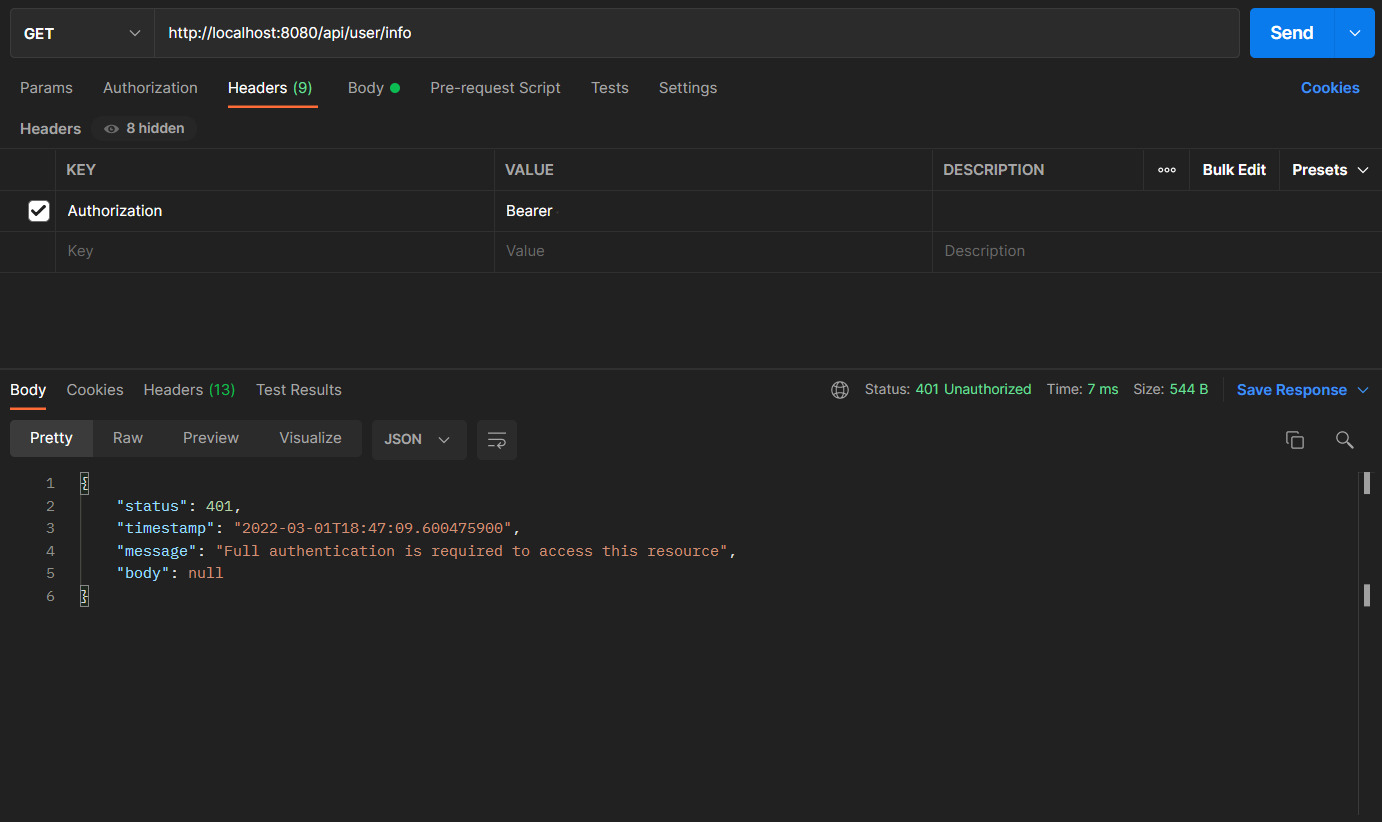This screenshot has height=822, width=1382.
Task: Switch to the request Authorization tab
Action: coord(150,88)
